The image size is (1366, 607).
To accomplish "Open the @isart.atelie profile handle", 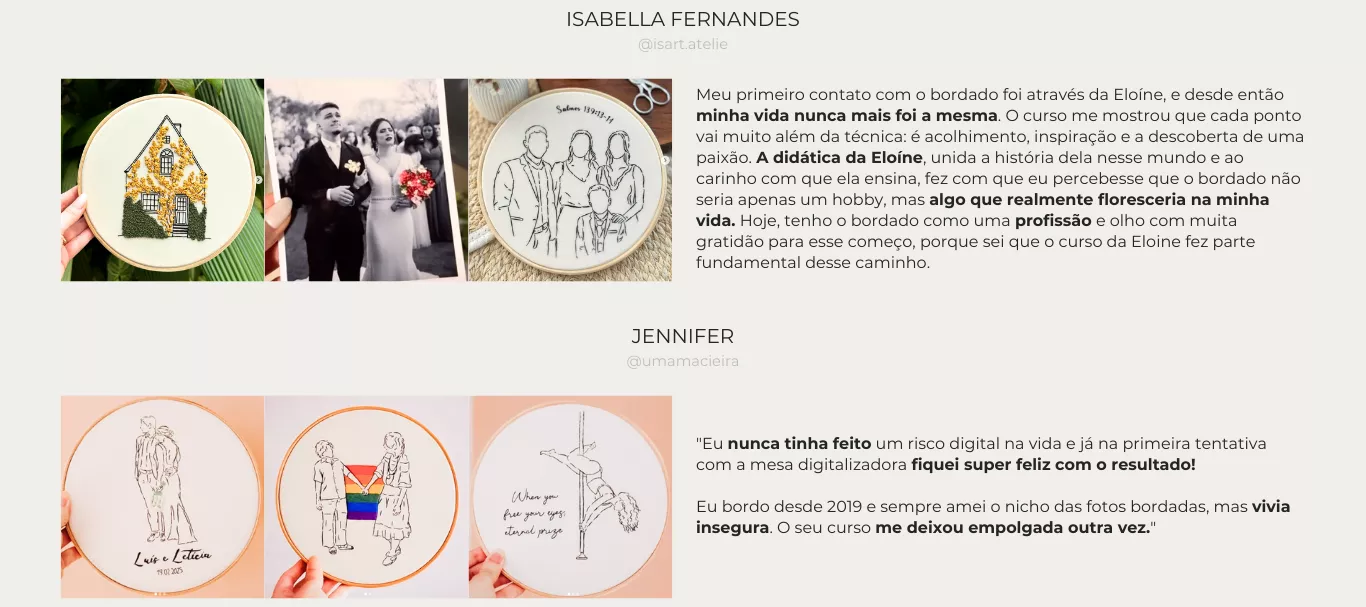I will click(683, 45).
